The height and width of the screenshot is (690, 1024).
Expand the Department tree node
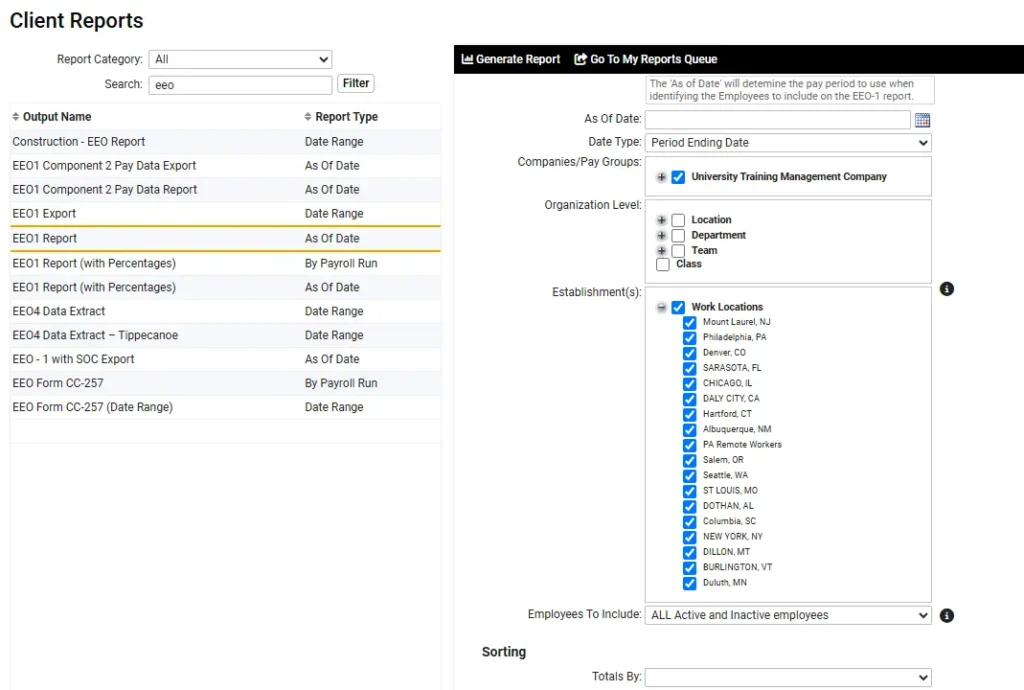[x=662, y=235]
